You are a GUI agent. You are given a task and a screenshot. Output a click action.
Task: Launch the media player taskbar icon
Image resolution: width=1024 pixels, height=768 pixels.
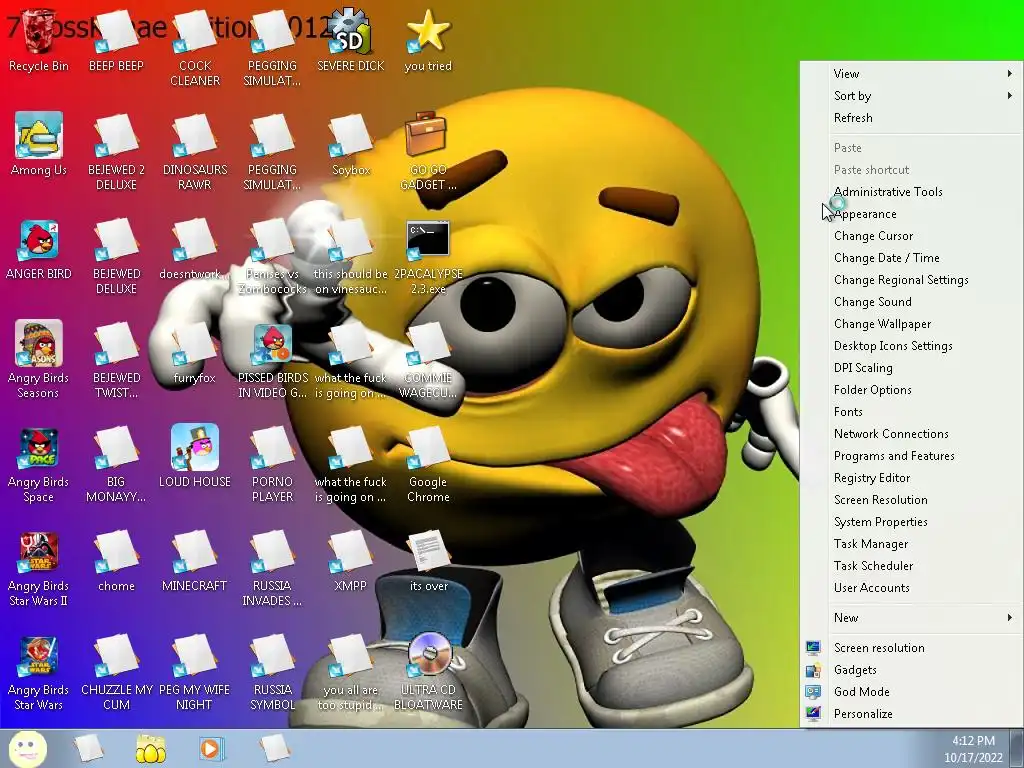[212, 748]
